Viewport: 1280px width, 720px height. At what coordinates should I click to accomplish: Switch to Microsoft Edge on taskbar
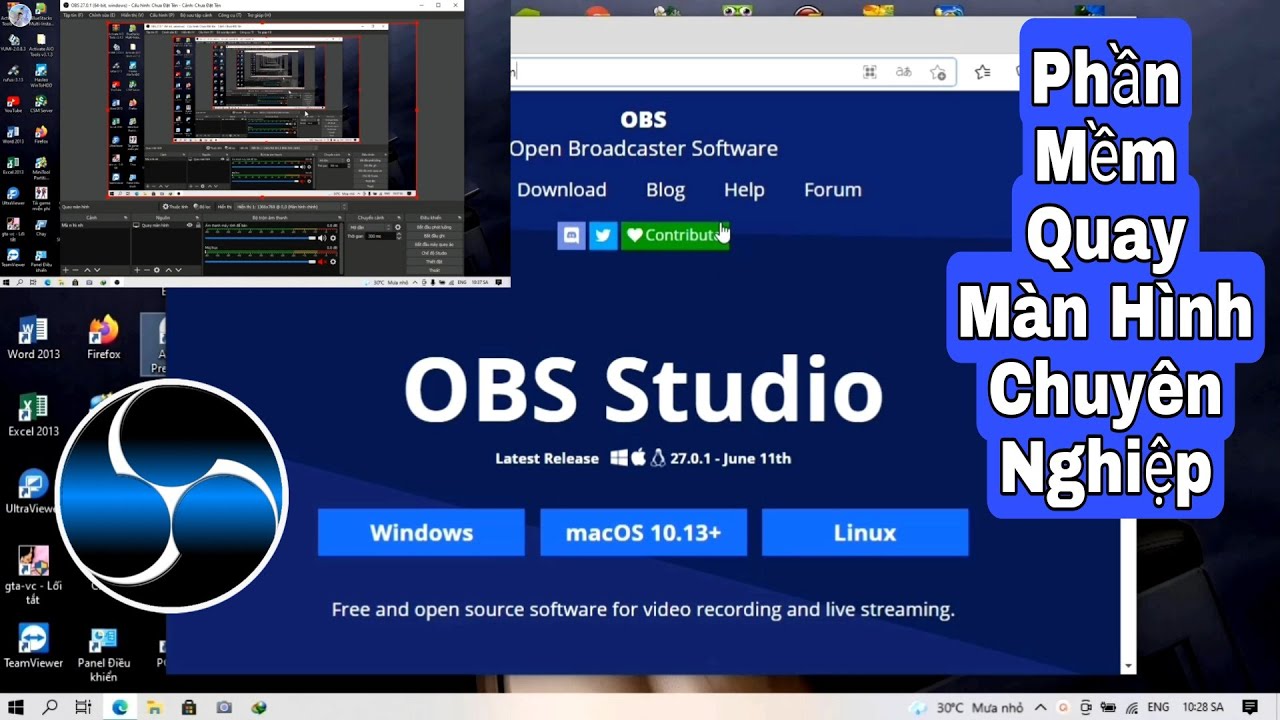pyautogui.click(x=119, y=707)
